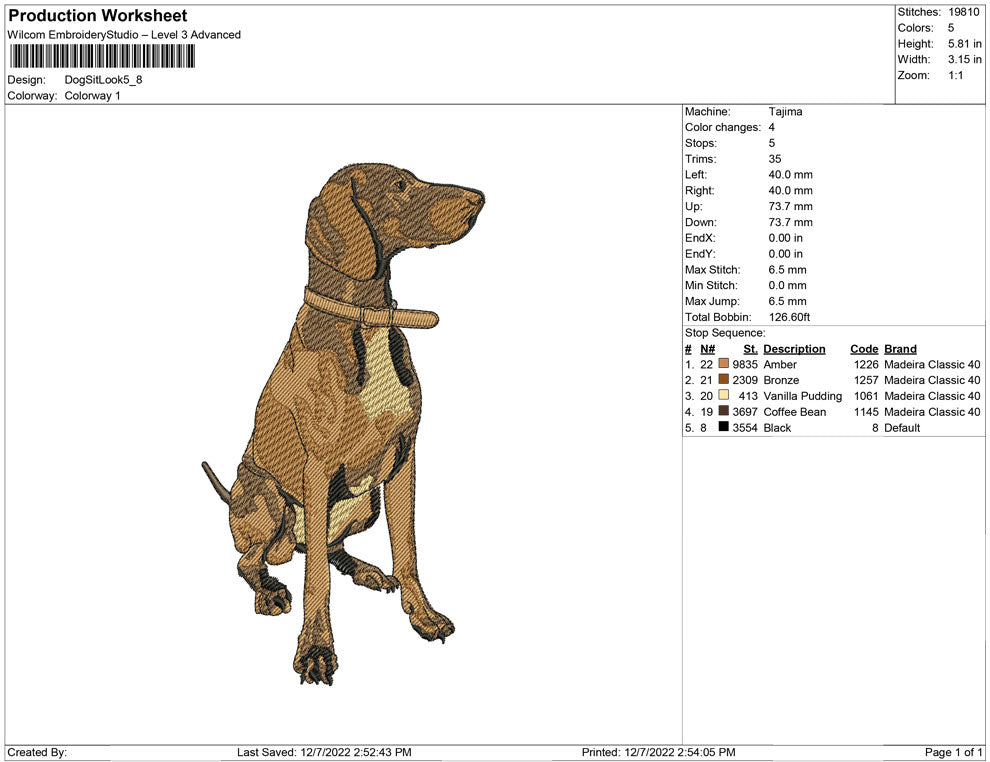
Task: Click the 'Stop Sequence:' label
Action: 725,333
